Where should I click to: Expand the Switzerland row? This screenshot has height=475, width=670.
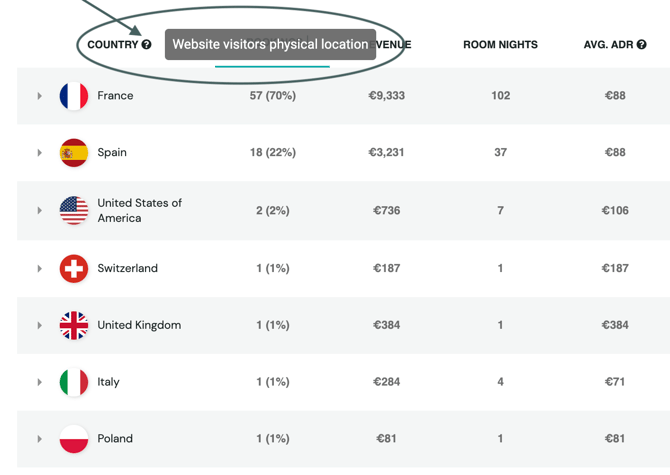40,268
